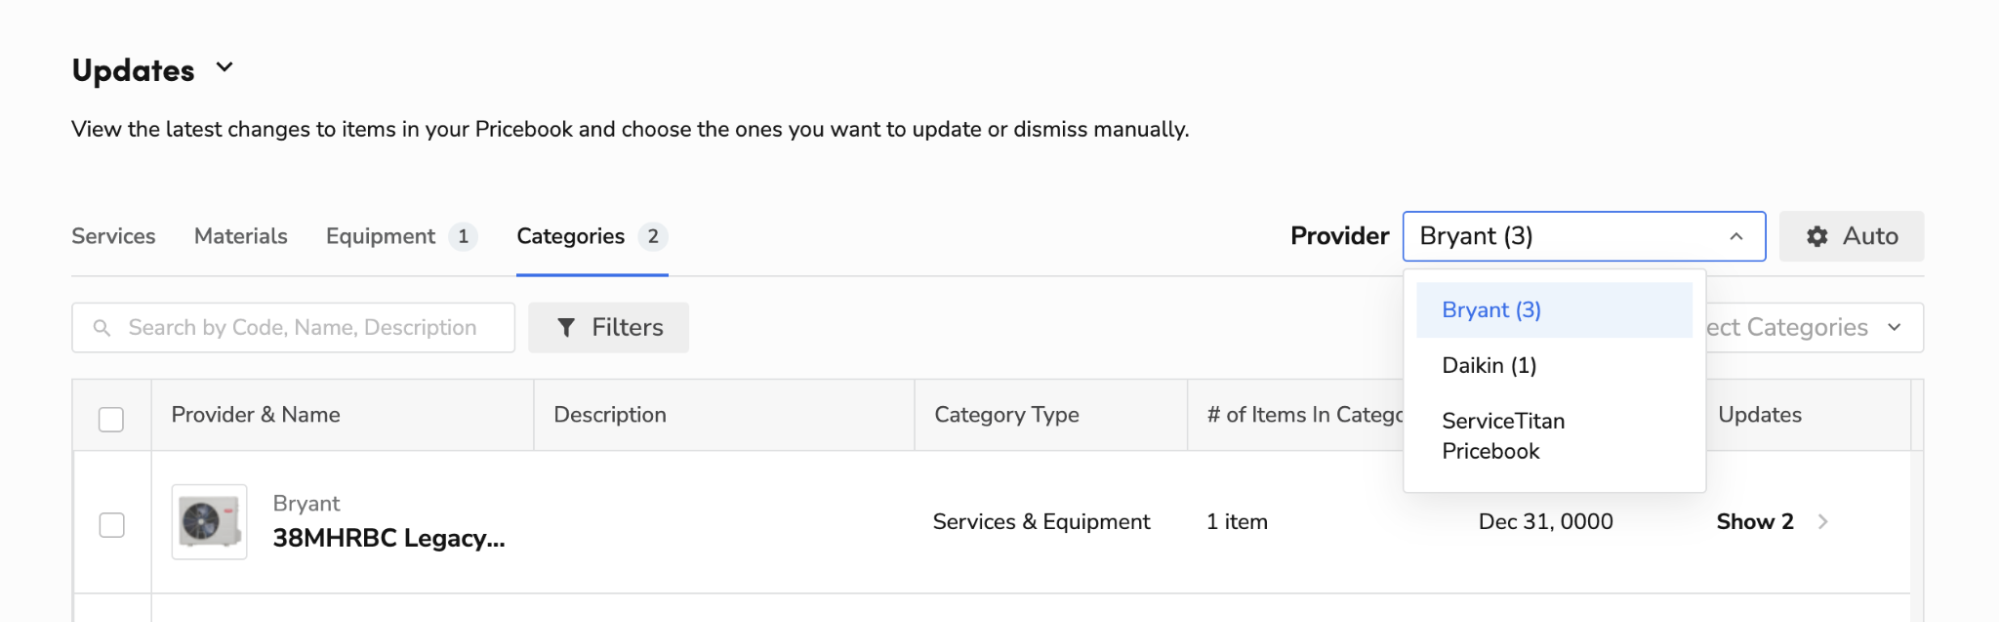The height and width of the screenshot is (622, 1999).
Task: Toggle the select-all header checkbox
Action: click(111, 419)
